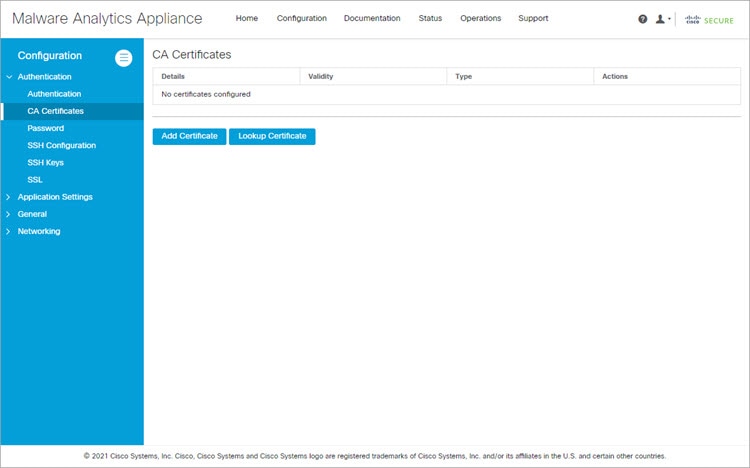Open the Support menu
This screenshot has height=468, width=750.
(533, 18)
